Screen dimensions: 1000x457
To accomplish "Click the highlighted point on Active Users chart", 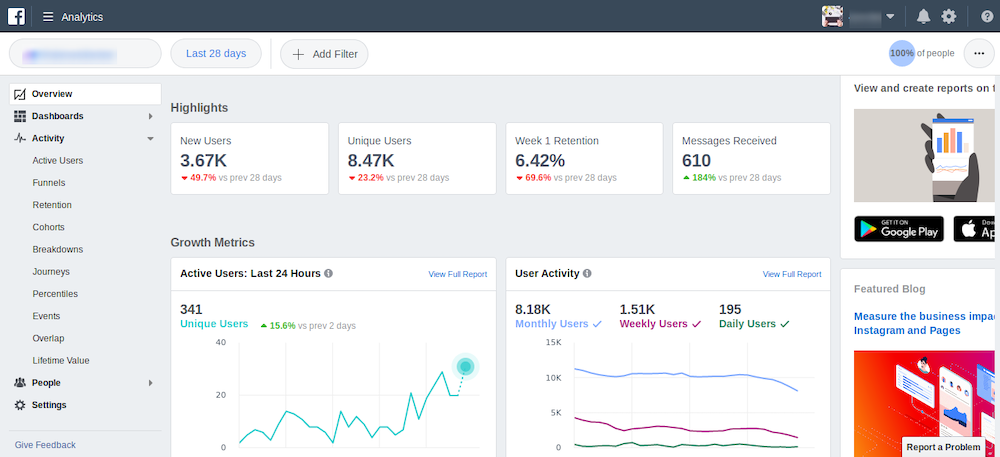I will (466, 366).
